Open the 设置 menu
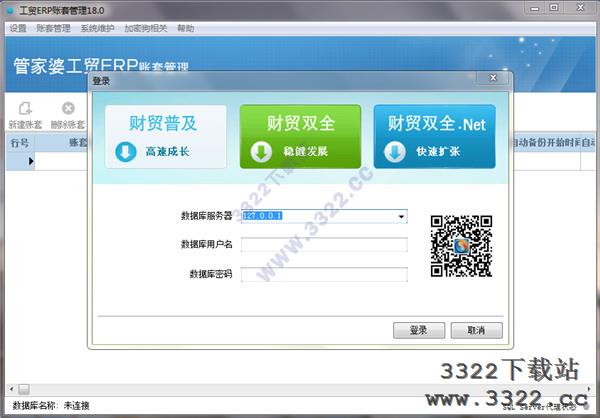Image resolution: width=600 pixels, height=418 pixels. coord(18,28)
